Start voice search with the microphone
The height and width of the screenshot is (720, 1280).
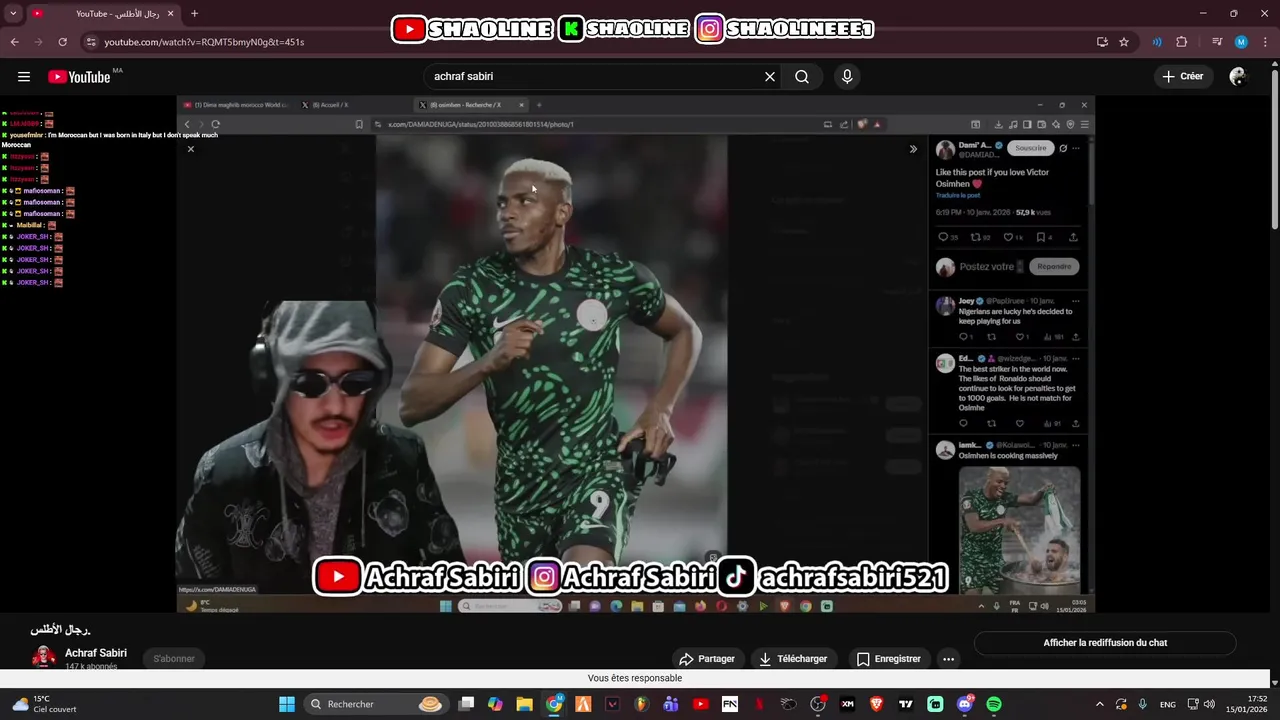point(847,76)
